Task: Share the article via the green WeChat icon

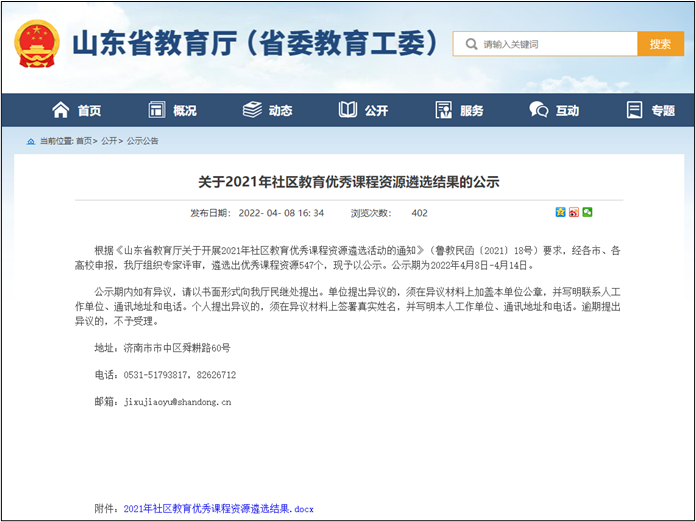Action: tap(587, 212)
